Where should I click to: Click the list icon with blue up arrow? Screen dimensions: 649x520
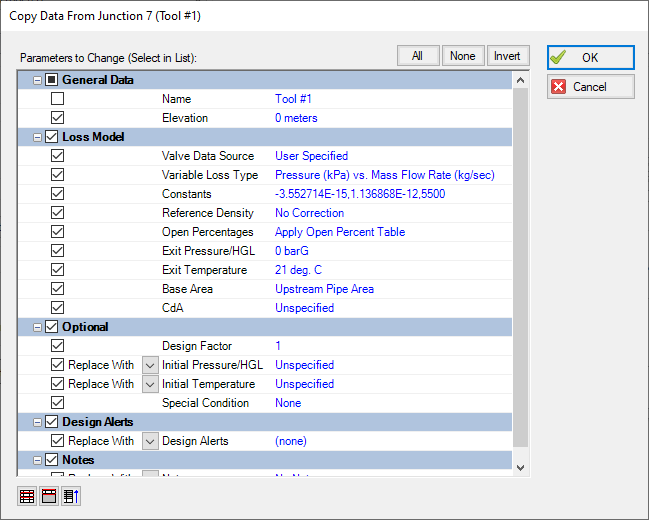pyautogui.click(x=70, y=496)
